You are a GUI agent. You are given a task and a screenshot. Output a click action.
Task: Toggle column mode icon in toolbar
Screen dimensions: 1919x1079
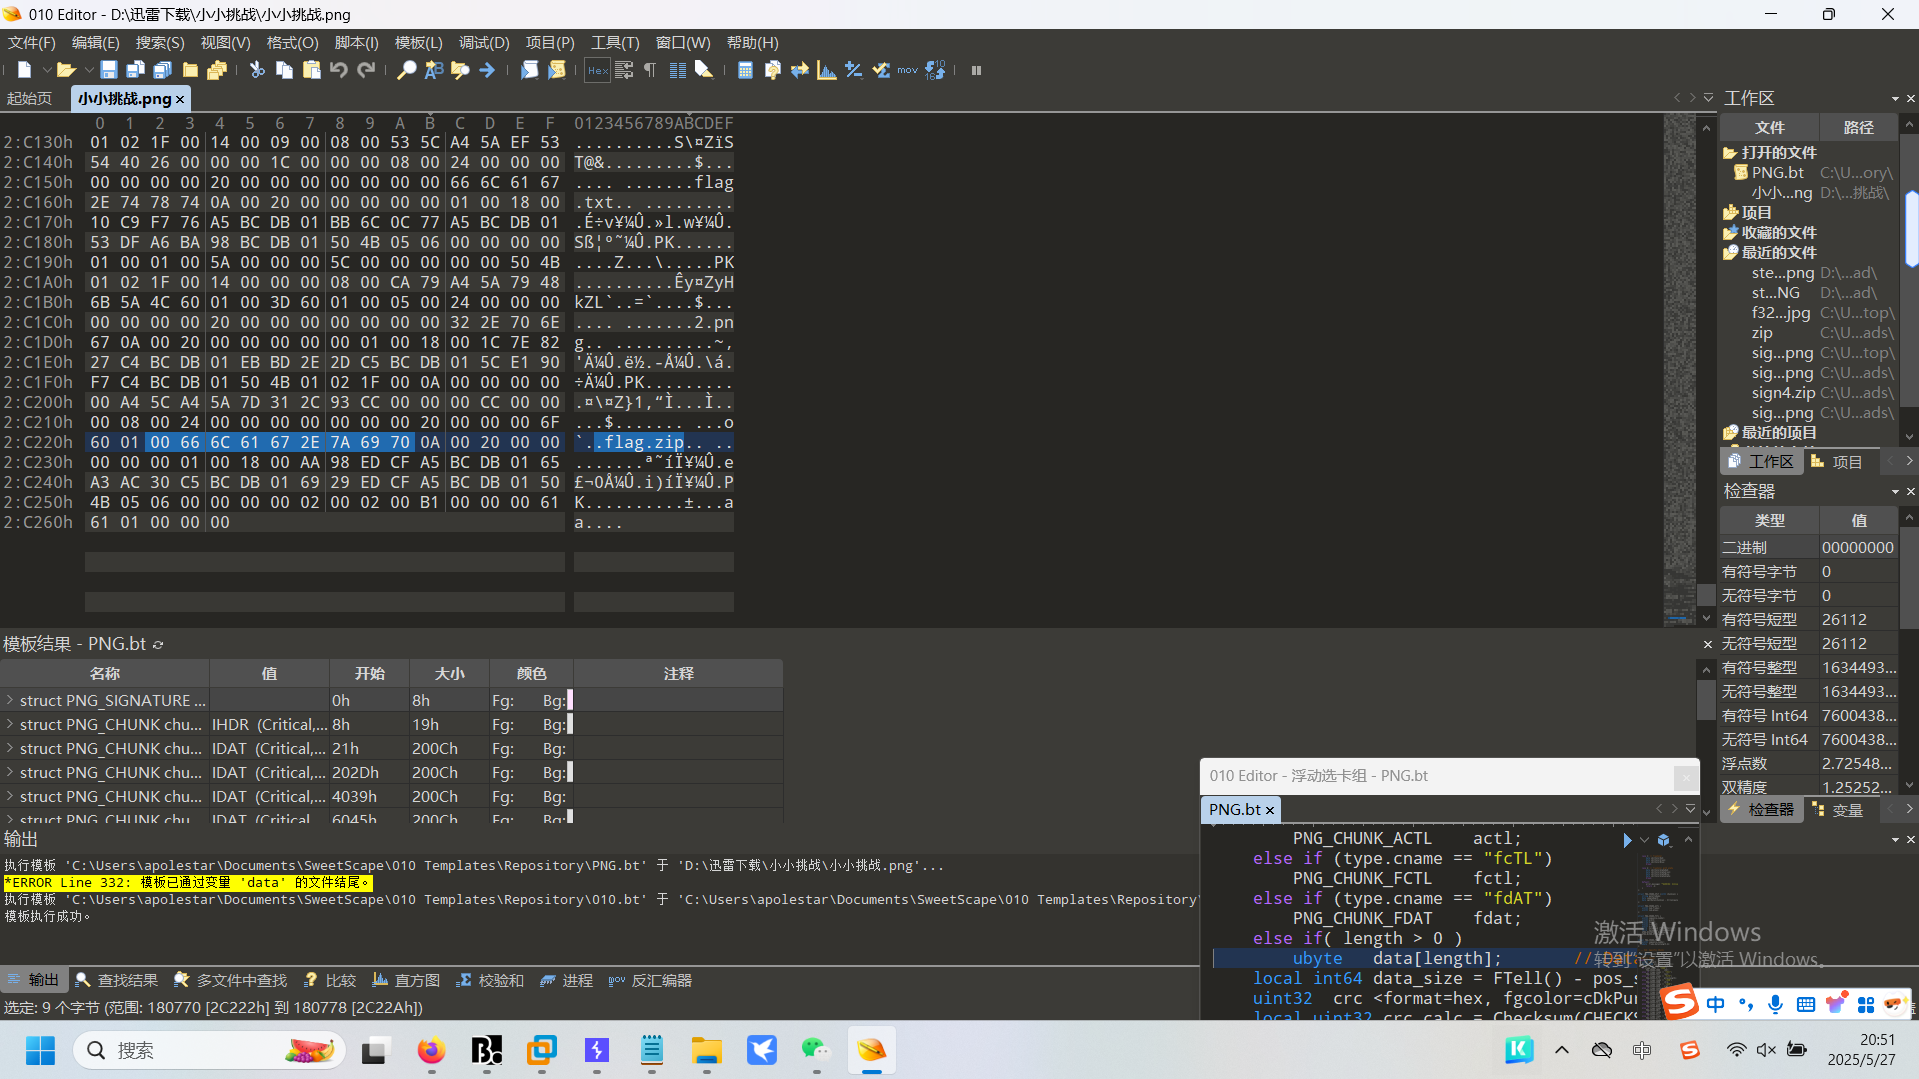[x=677, y=70]
